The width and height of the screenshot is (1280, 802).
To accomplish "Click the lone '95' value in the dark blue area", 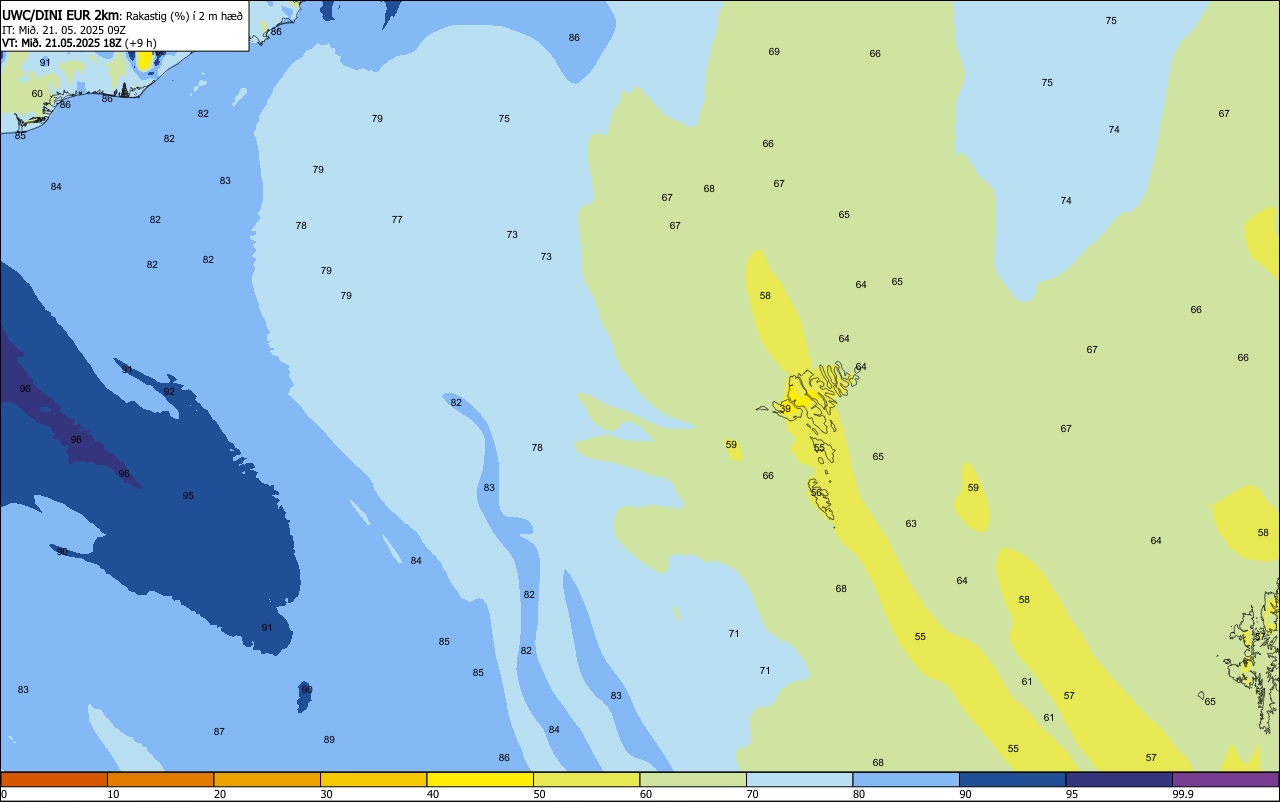I will [188, 495].
